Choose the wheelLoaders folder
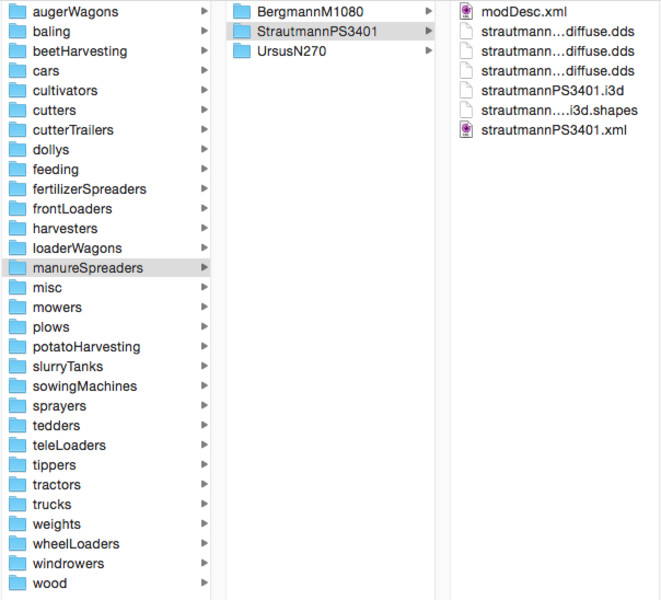 click(75, 544)
